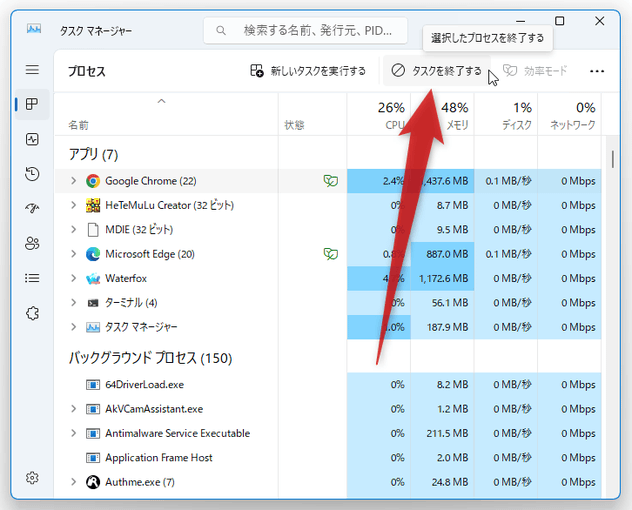Select the Microsoft Edge 887.0 MB cell

click(x=443, y=254)
